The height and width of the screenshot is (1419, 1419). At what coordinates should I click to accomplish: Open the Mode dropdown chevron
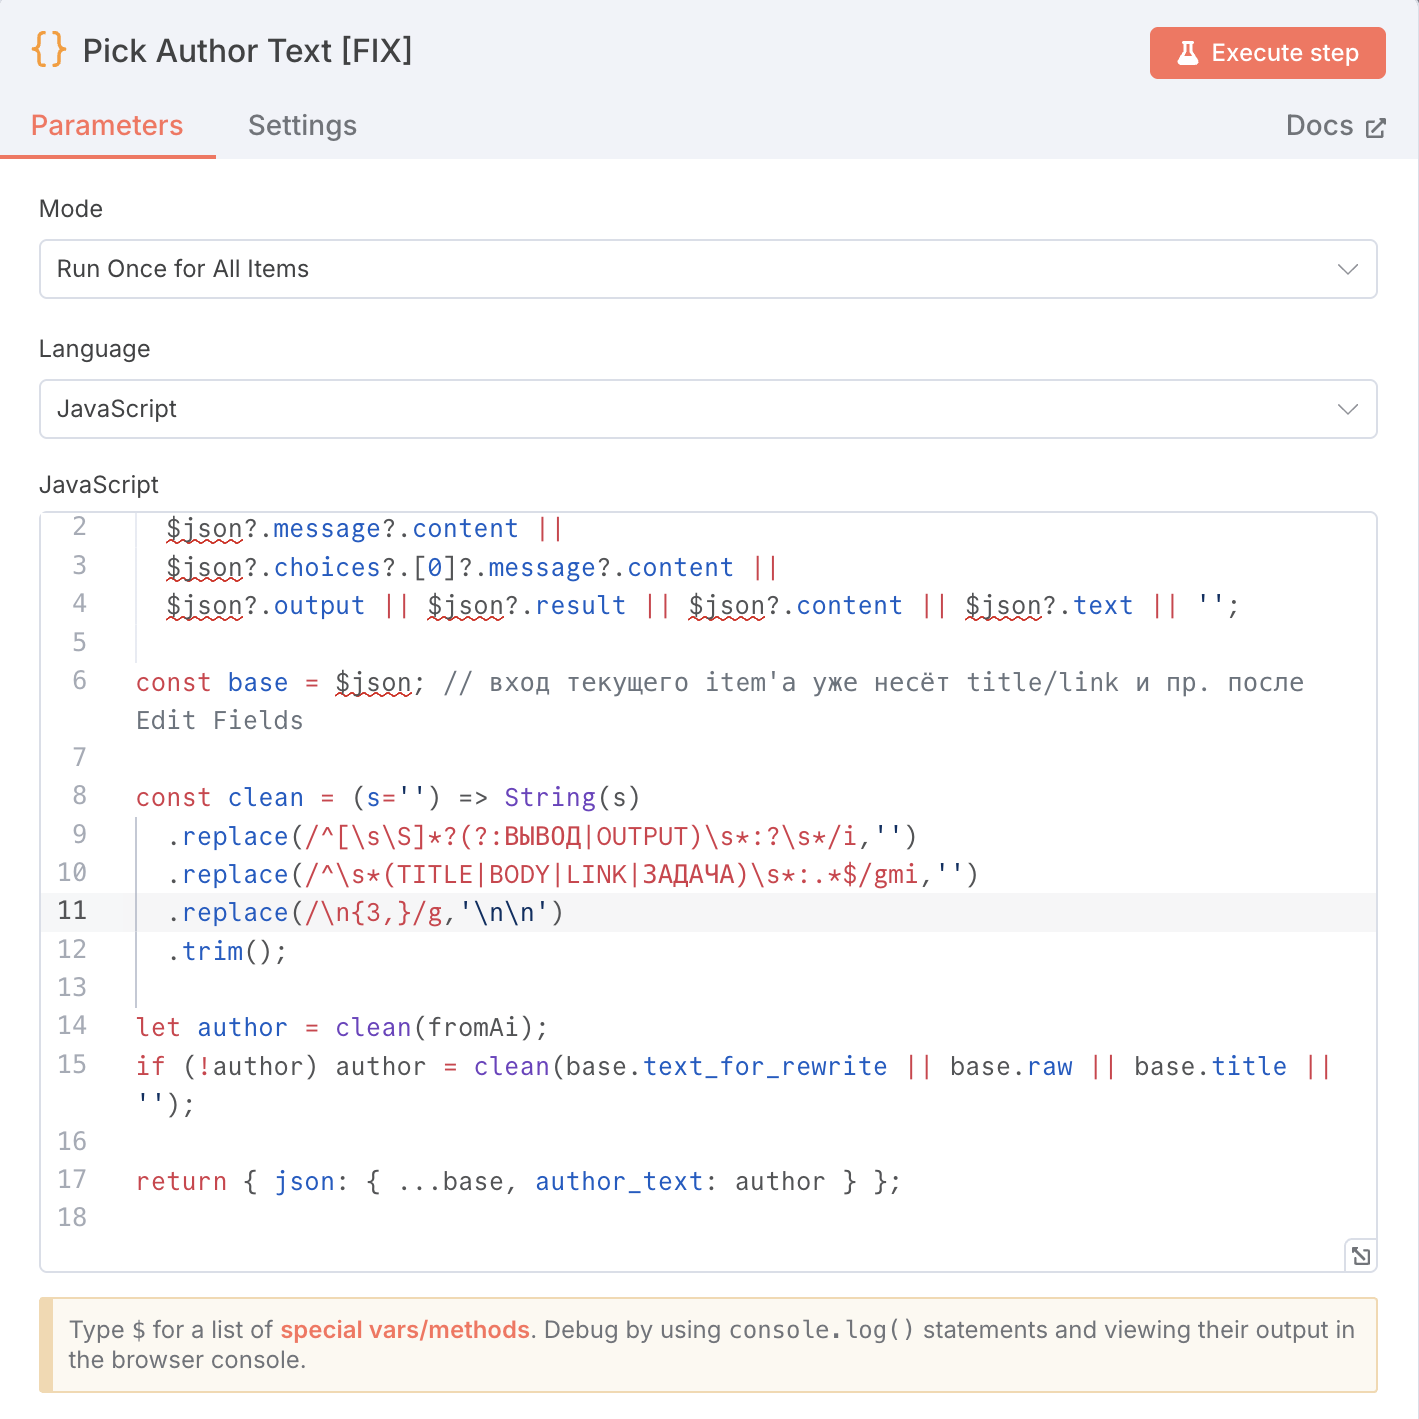[x=1347, y=269]
